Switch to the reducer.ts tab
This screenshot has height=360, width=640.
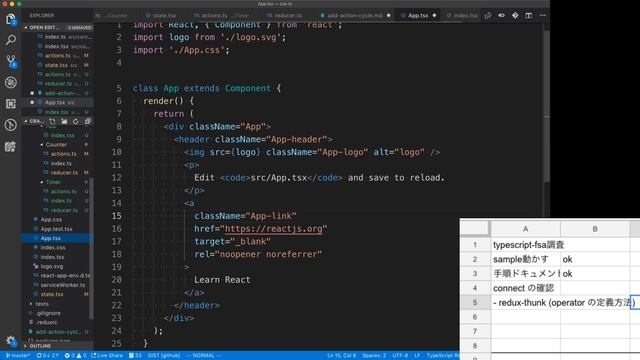[x=285, y=16]
